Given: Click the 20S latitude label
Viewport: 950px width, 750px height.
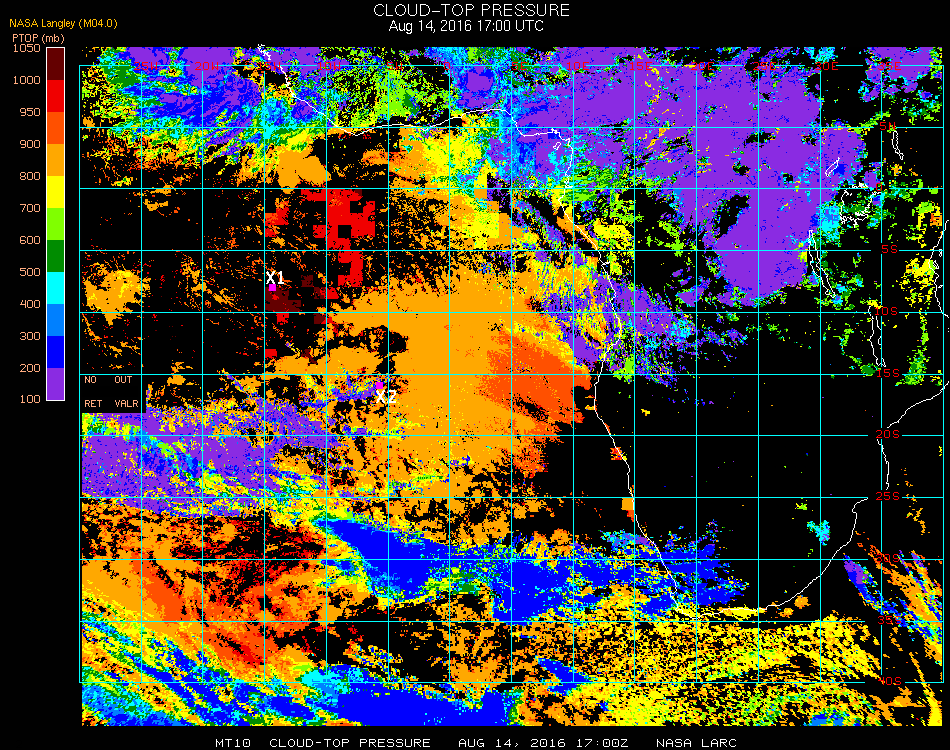Looking at the screenshot, I should click(888, 434).
